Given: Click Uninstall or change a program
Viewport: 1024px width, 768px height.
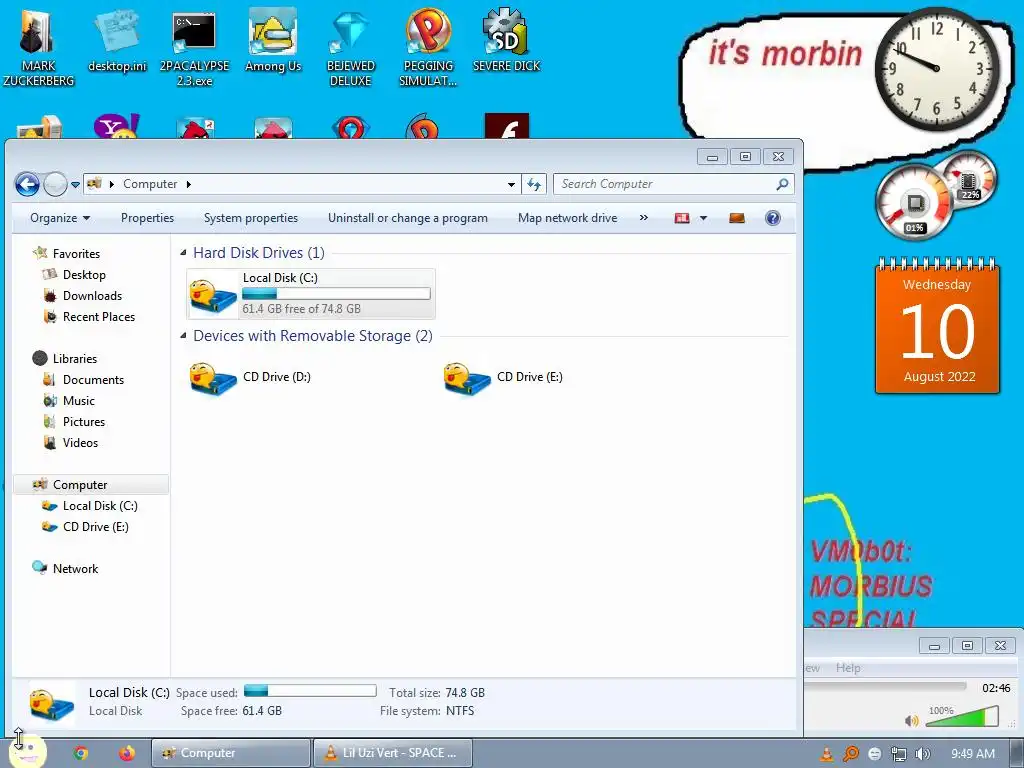Looking at the screenshot, I should pyautogui.click(x=408, y=218).
